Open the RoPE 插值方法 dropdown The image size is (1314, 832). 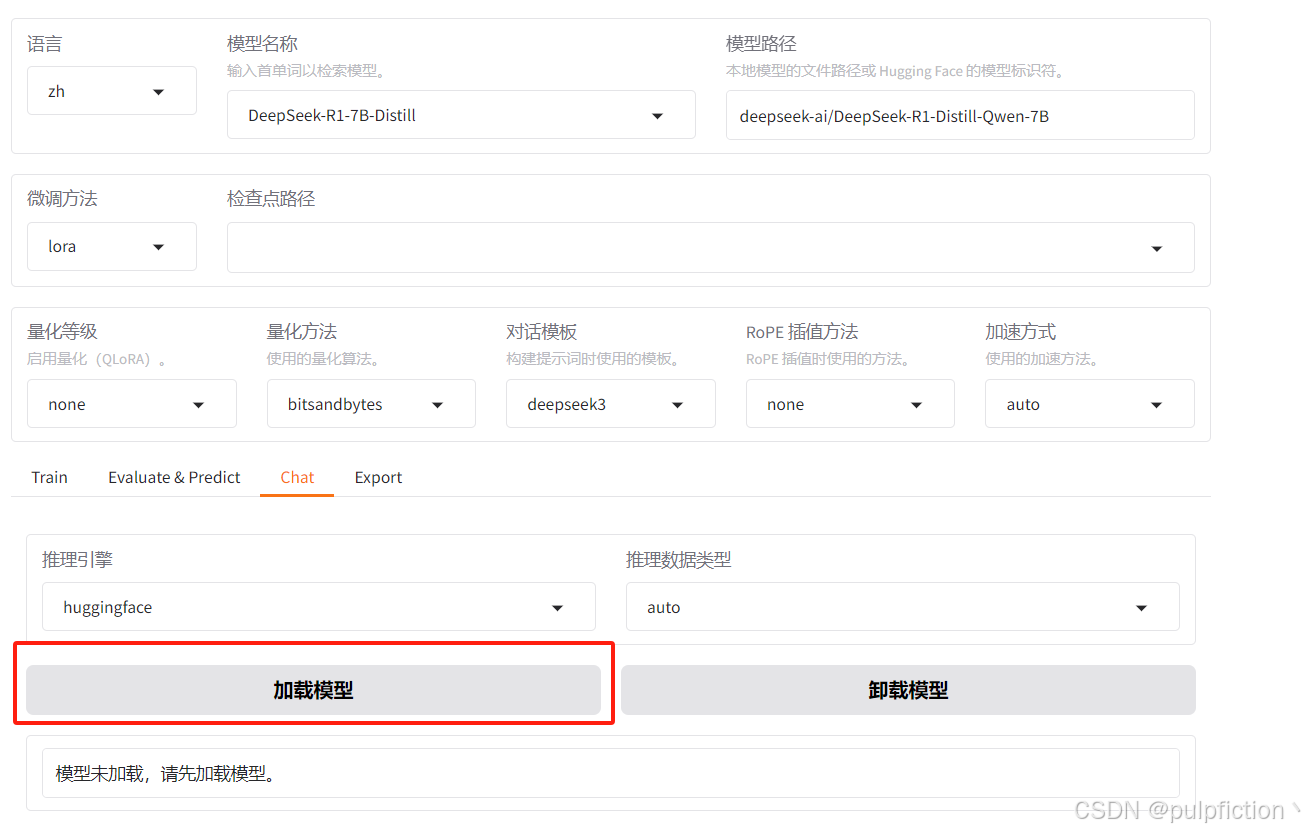(x=850, y=404)
